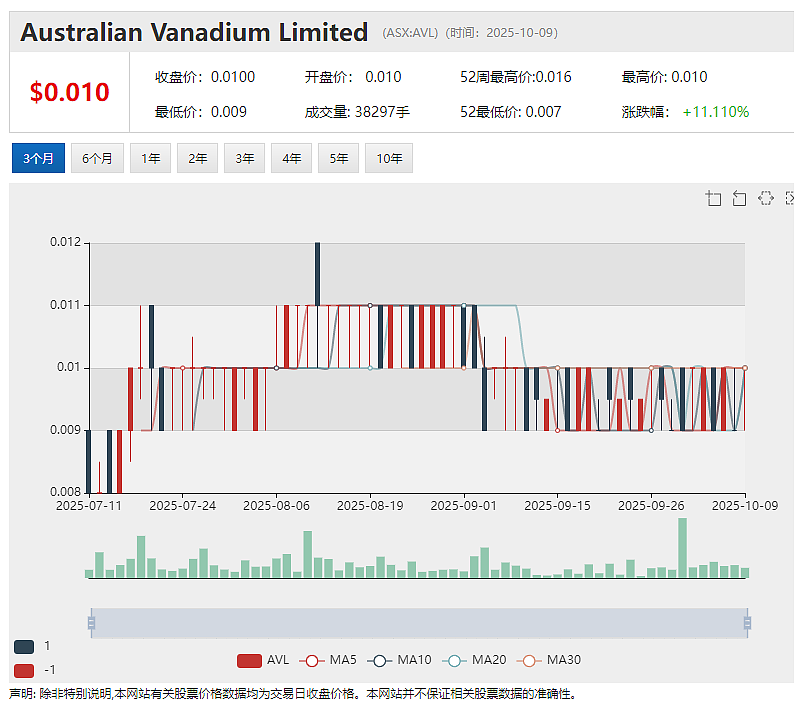
Task: Click 最高价: 0.010 value
Action: pyautogui.click(x=664, y=77)
